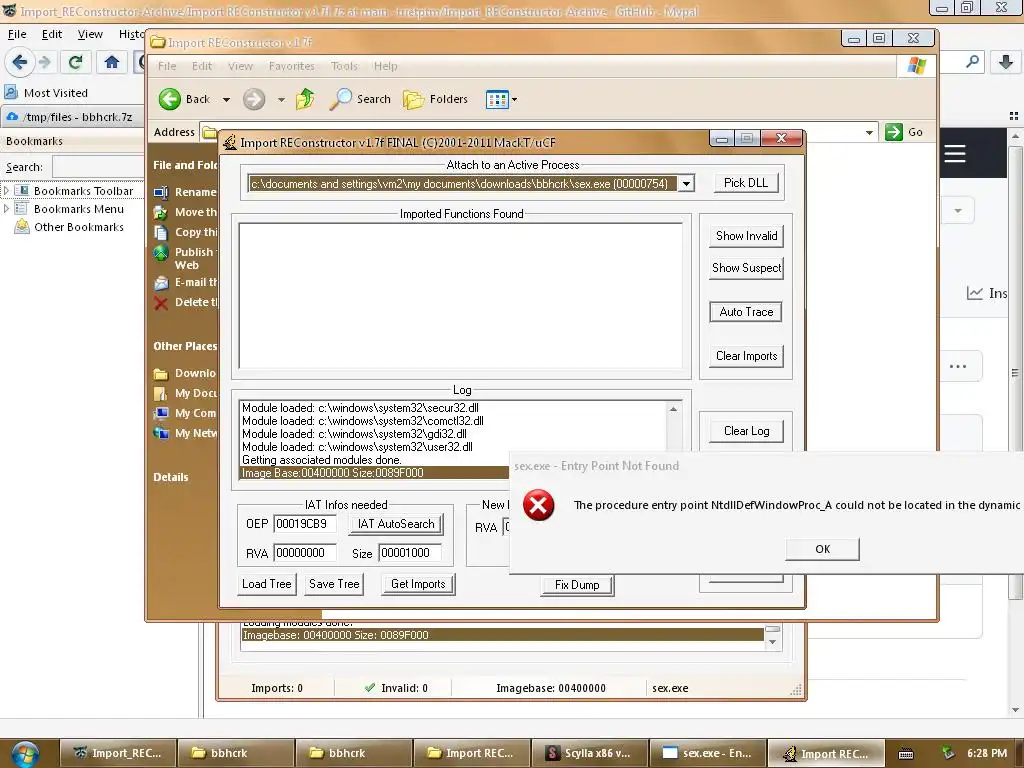The width and height of the screenshot is (1024, 768).
Task: Click IAT AutoSearch button
Action: [x=396, y=524]
